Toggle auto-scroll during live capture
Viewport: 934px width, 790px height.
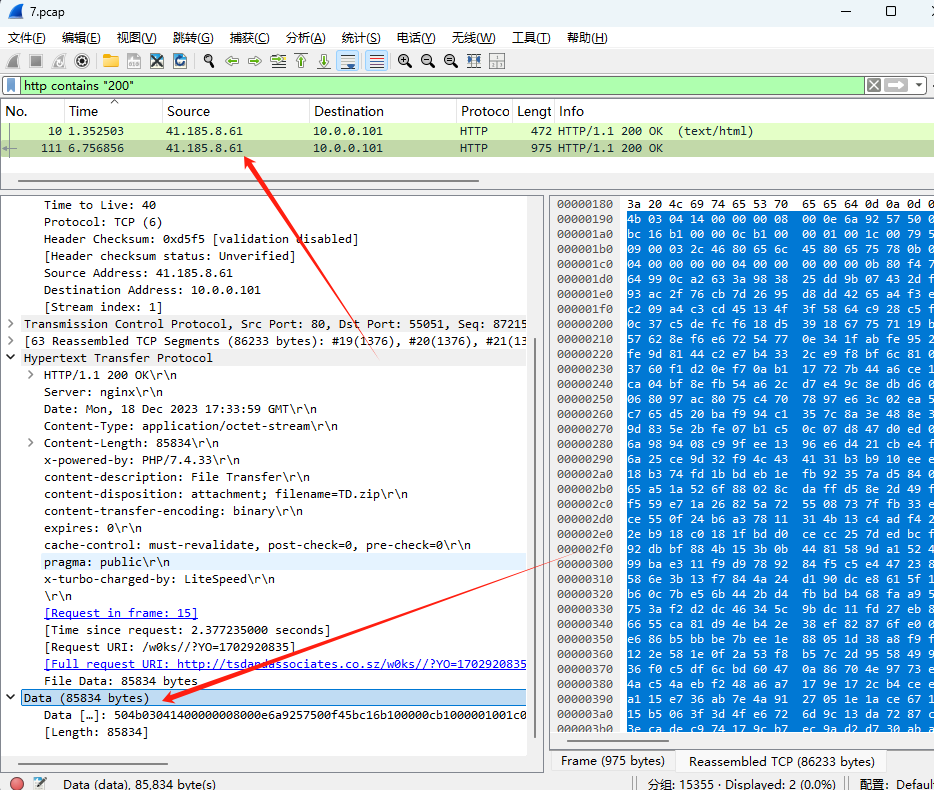[x=348, y=61]
